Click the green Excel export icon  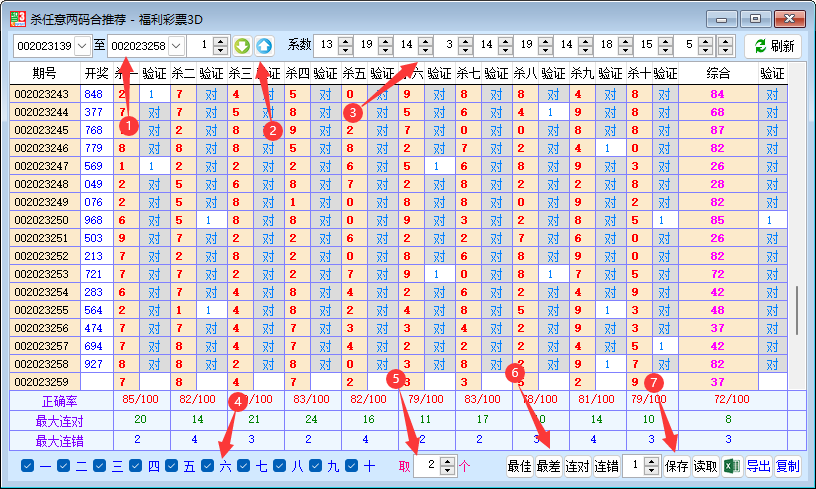click(x=732, y=466)
